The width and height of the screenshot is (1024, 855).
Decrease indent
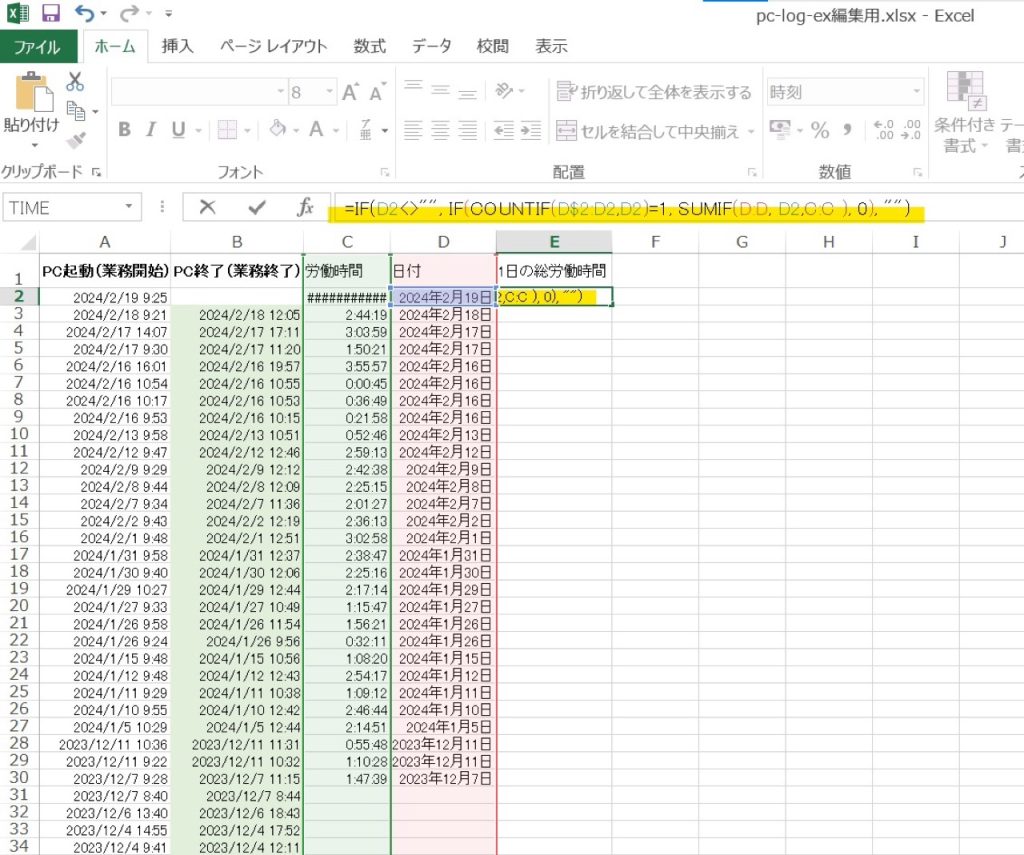pyautogui.click(x=504, y=131)
